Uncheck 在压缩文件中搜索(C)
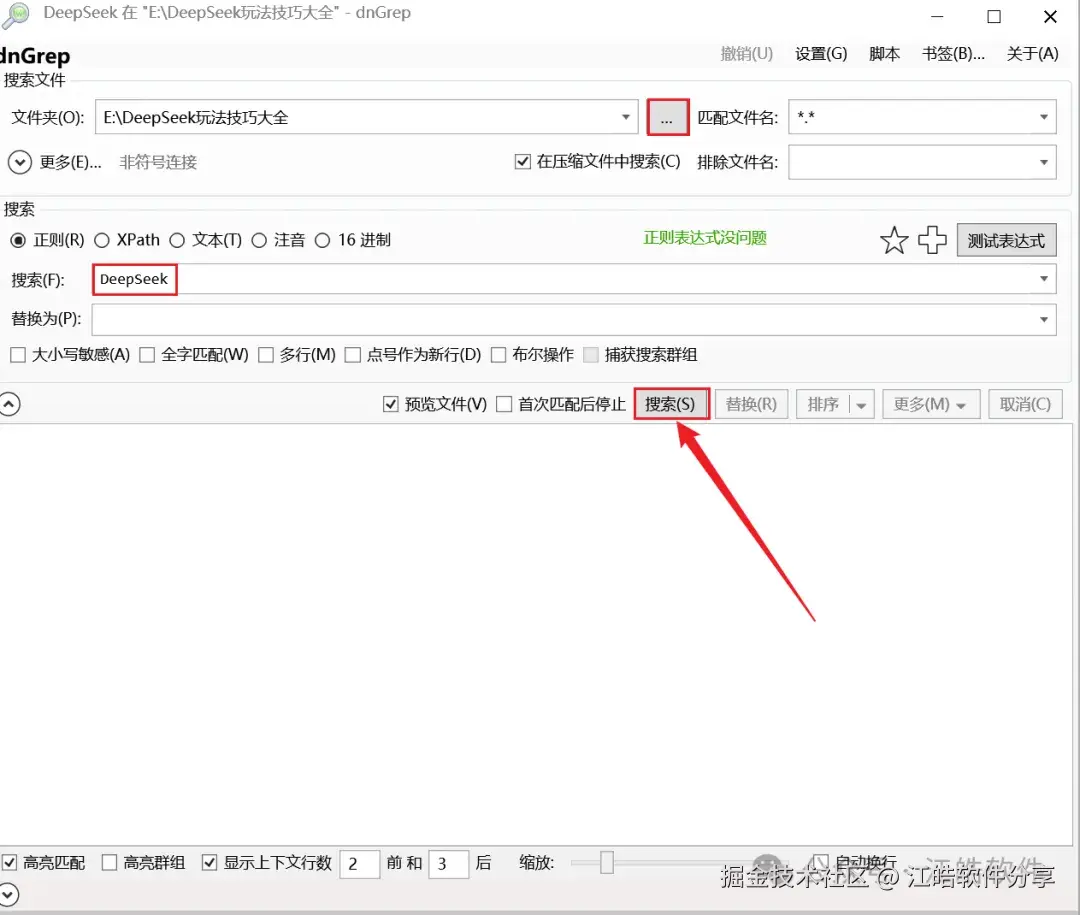This screenshot has height=915, width=1080. click(x=522, y=162)
